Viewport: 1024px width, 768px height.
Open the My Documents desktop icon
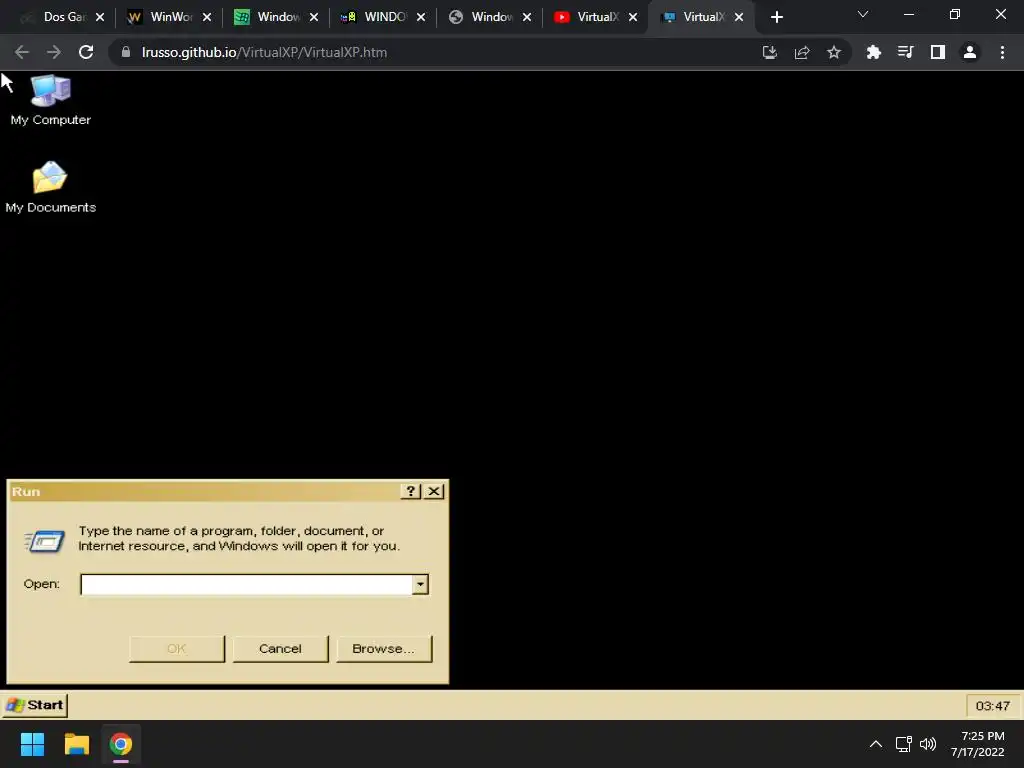coord(50,187)
